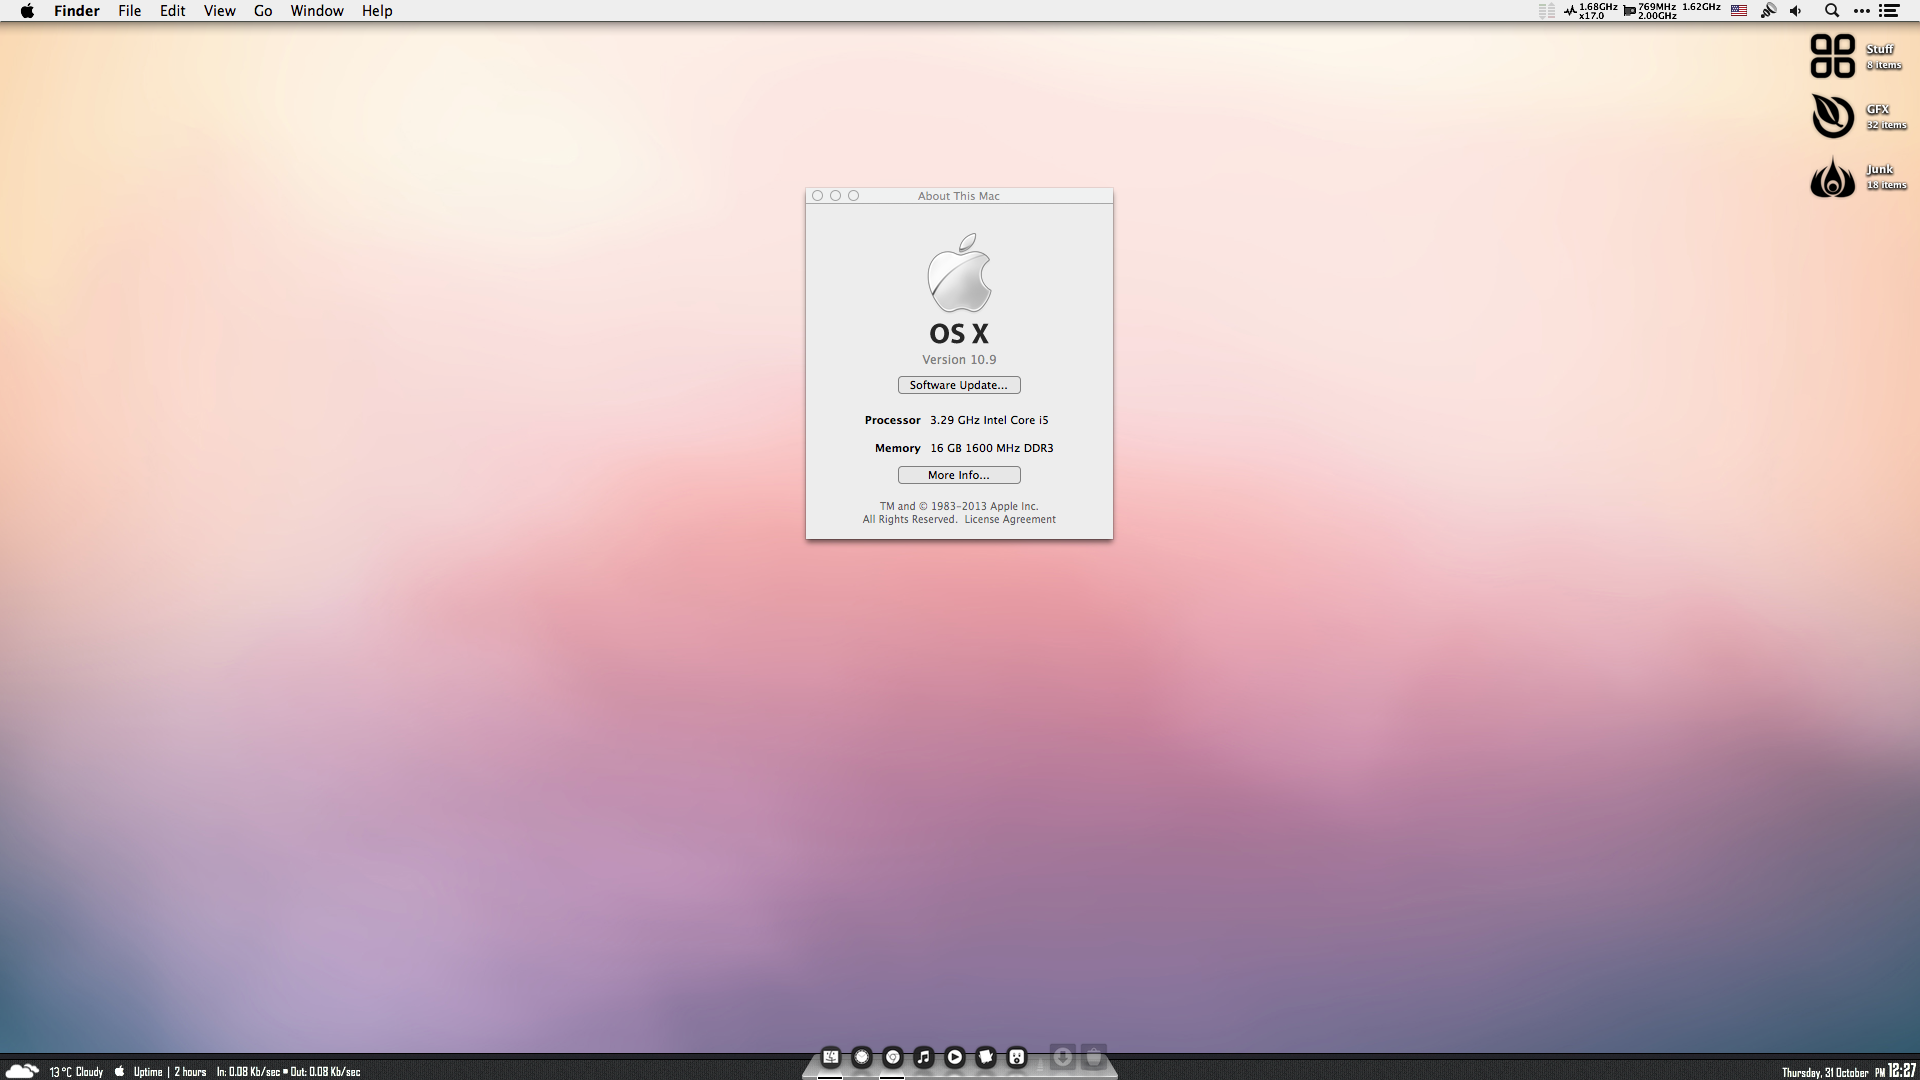The height and width of the screenshot is (1080, 1920).
Task: Open the Apple menu
Action: [27, 11]
